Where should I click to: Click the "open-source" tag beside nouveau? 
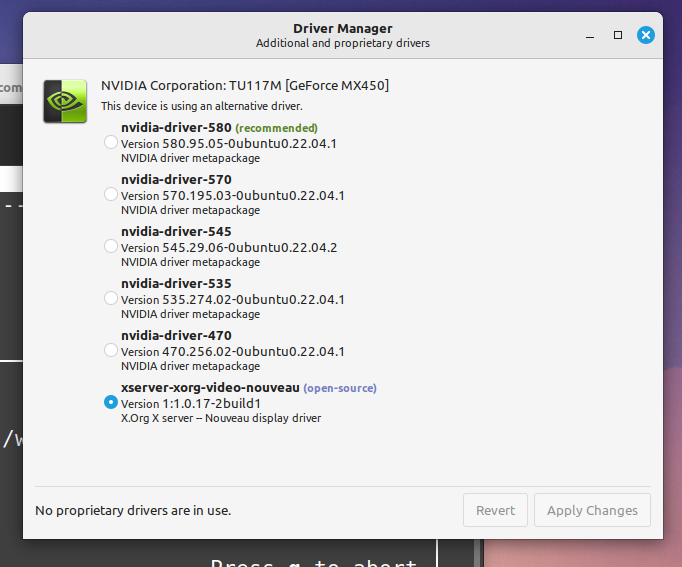tap(340, 388)
